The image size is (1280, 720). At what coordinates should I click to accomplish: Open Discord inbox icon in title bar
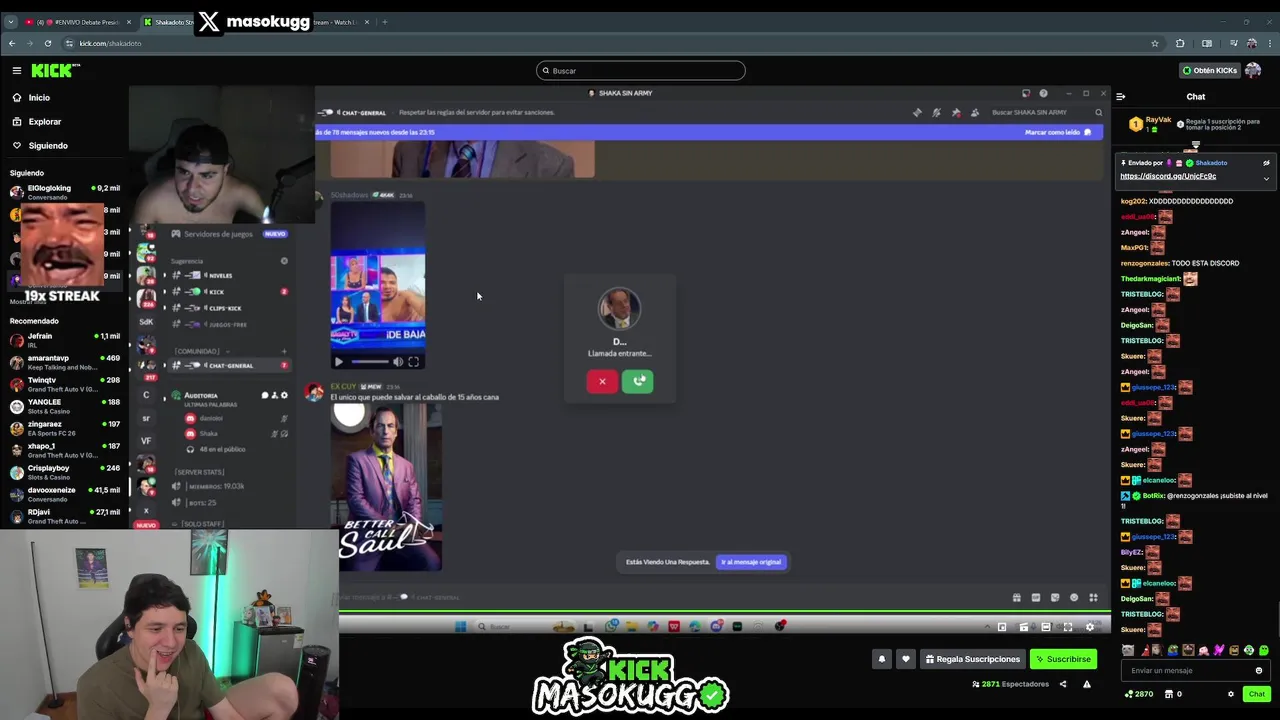1025,93
